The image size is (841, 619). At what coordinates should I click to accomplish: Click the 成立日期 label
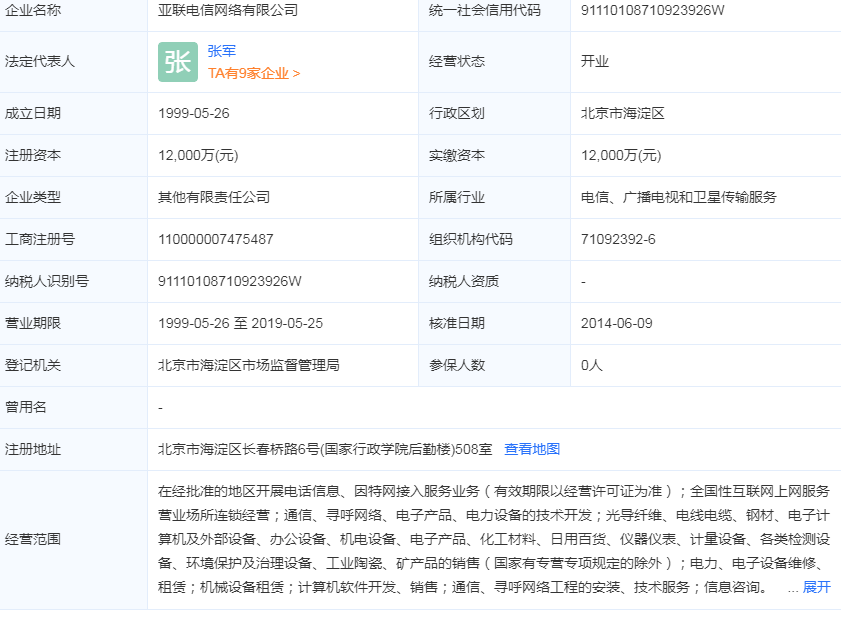point(33,113)
